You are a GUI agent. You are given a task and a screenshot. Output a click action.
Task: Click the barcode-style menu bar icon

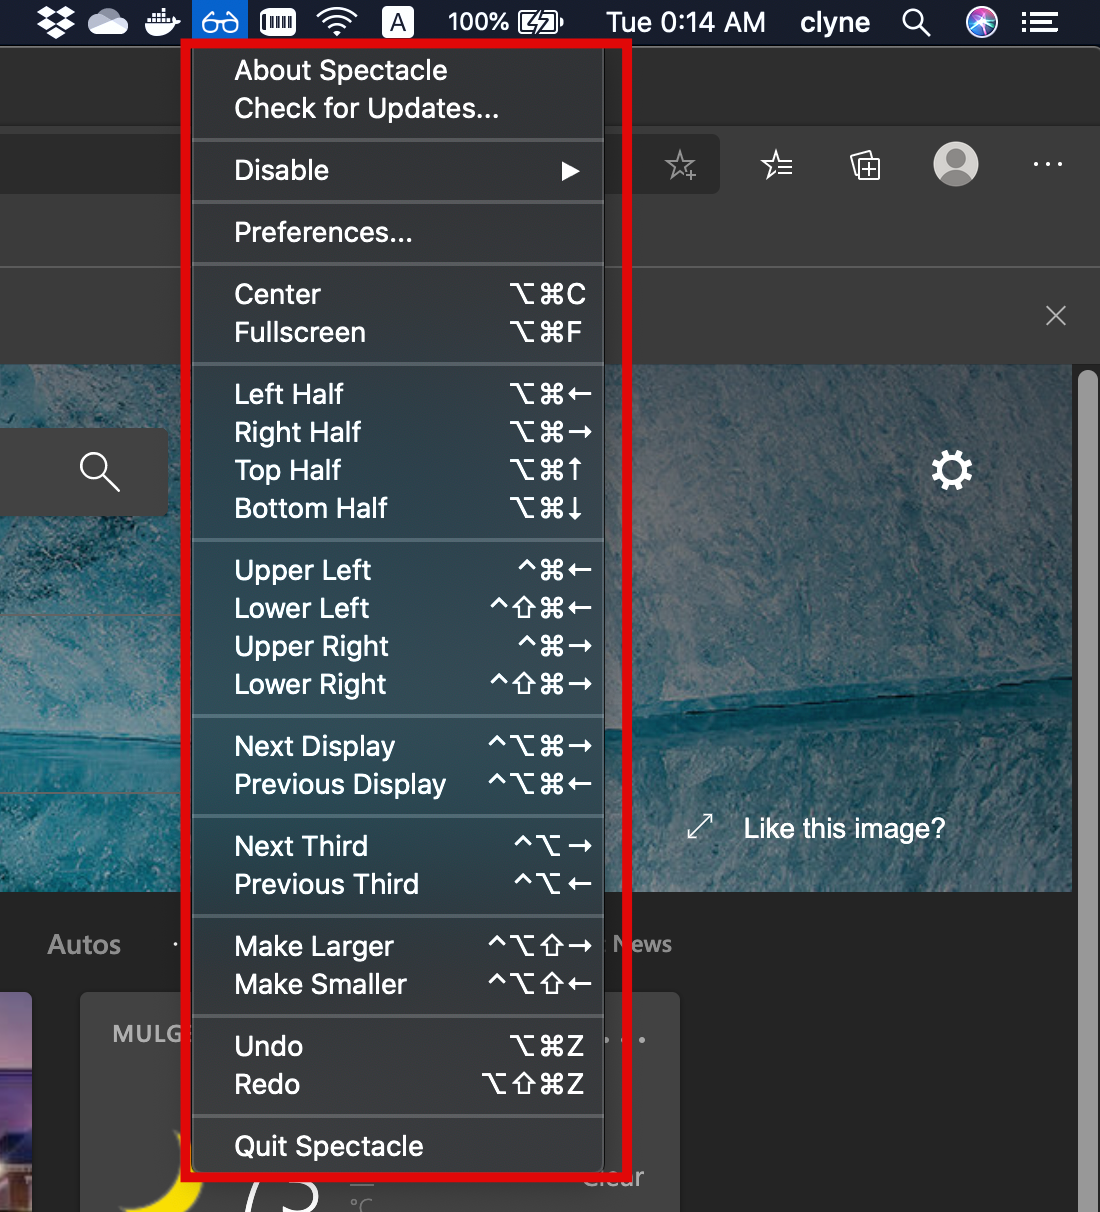278,22
